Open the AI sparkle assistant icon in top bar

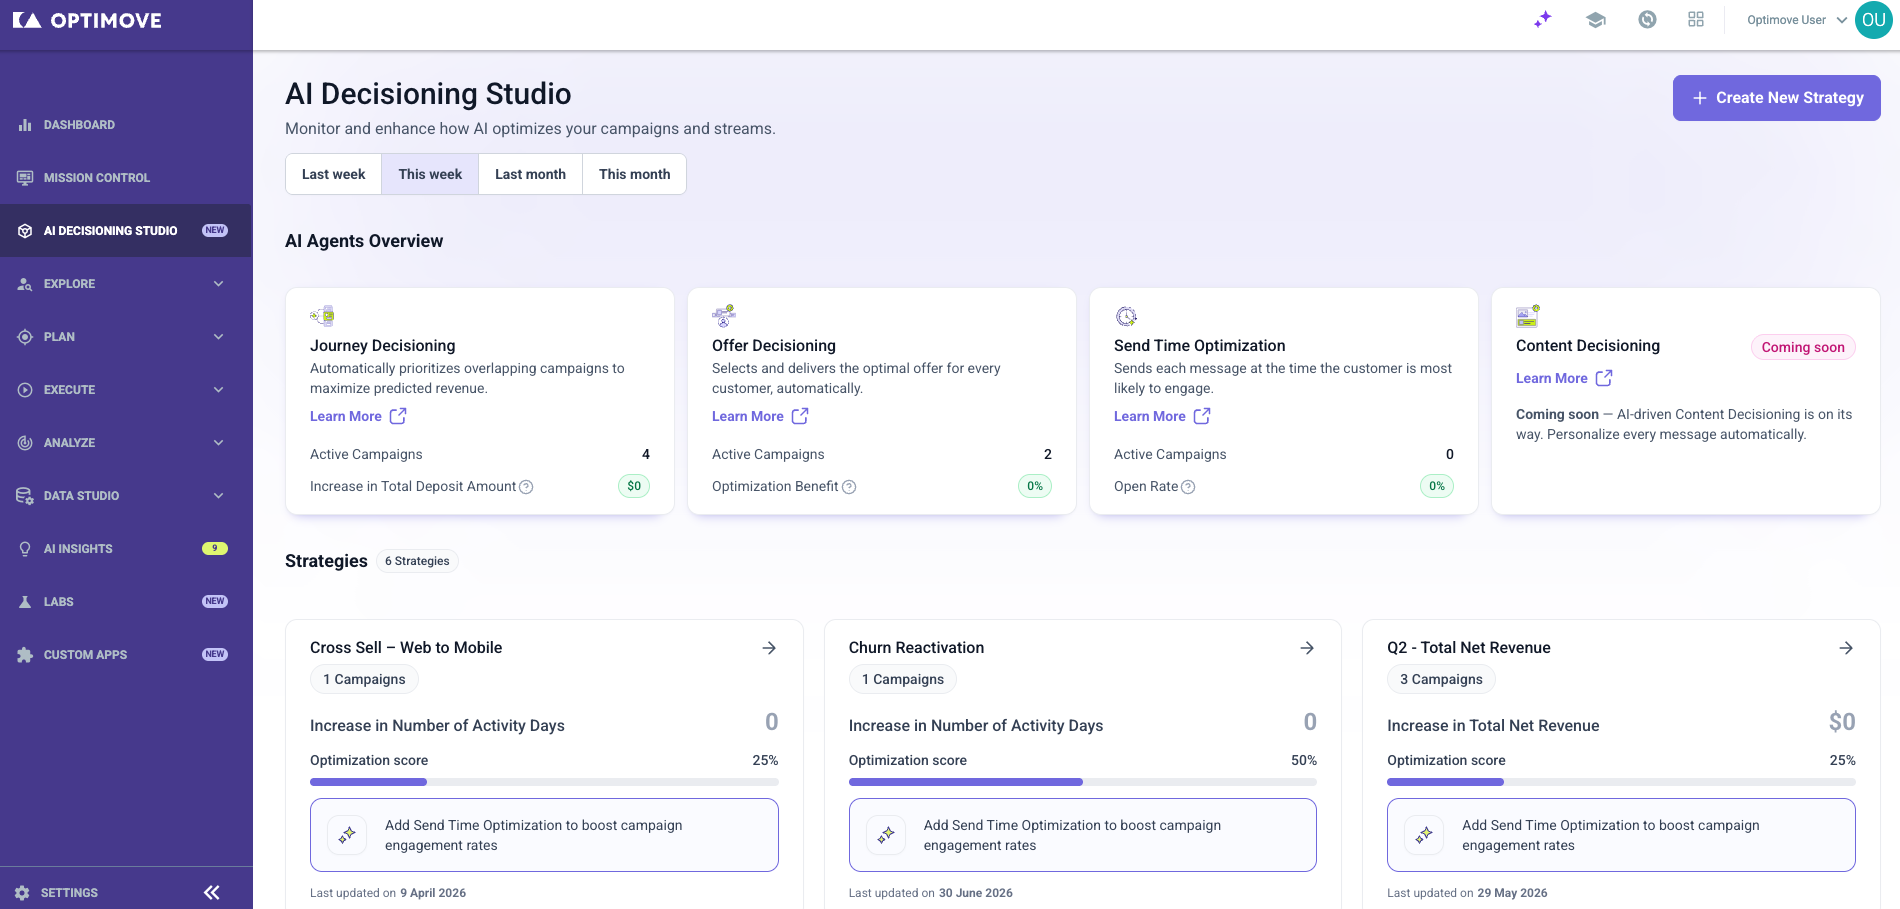(x=1543, y=19)
